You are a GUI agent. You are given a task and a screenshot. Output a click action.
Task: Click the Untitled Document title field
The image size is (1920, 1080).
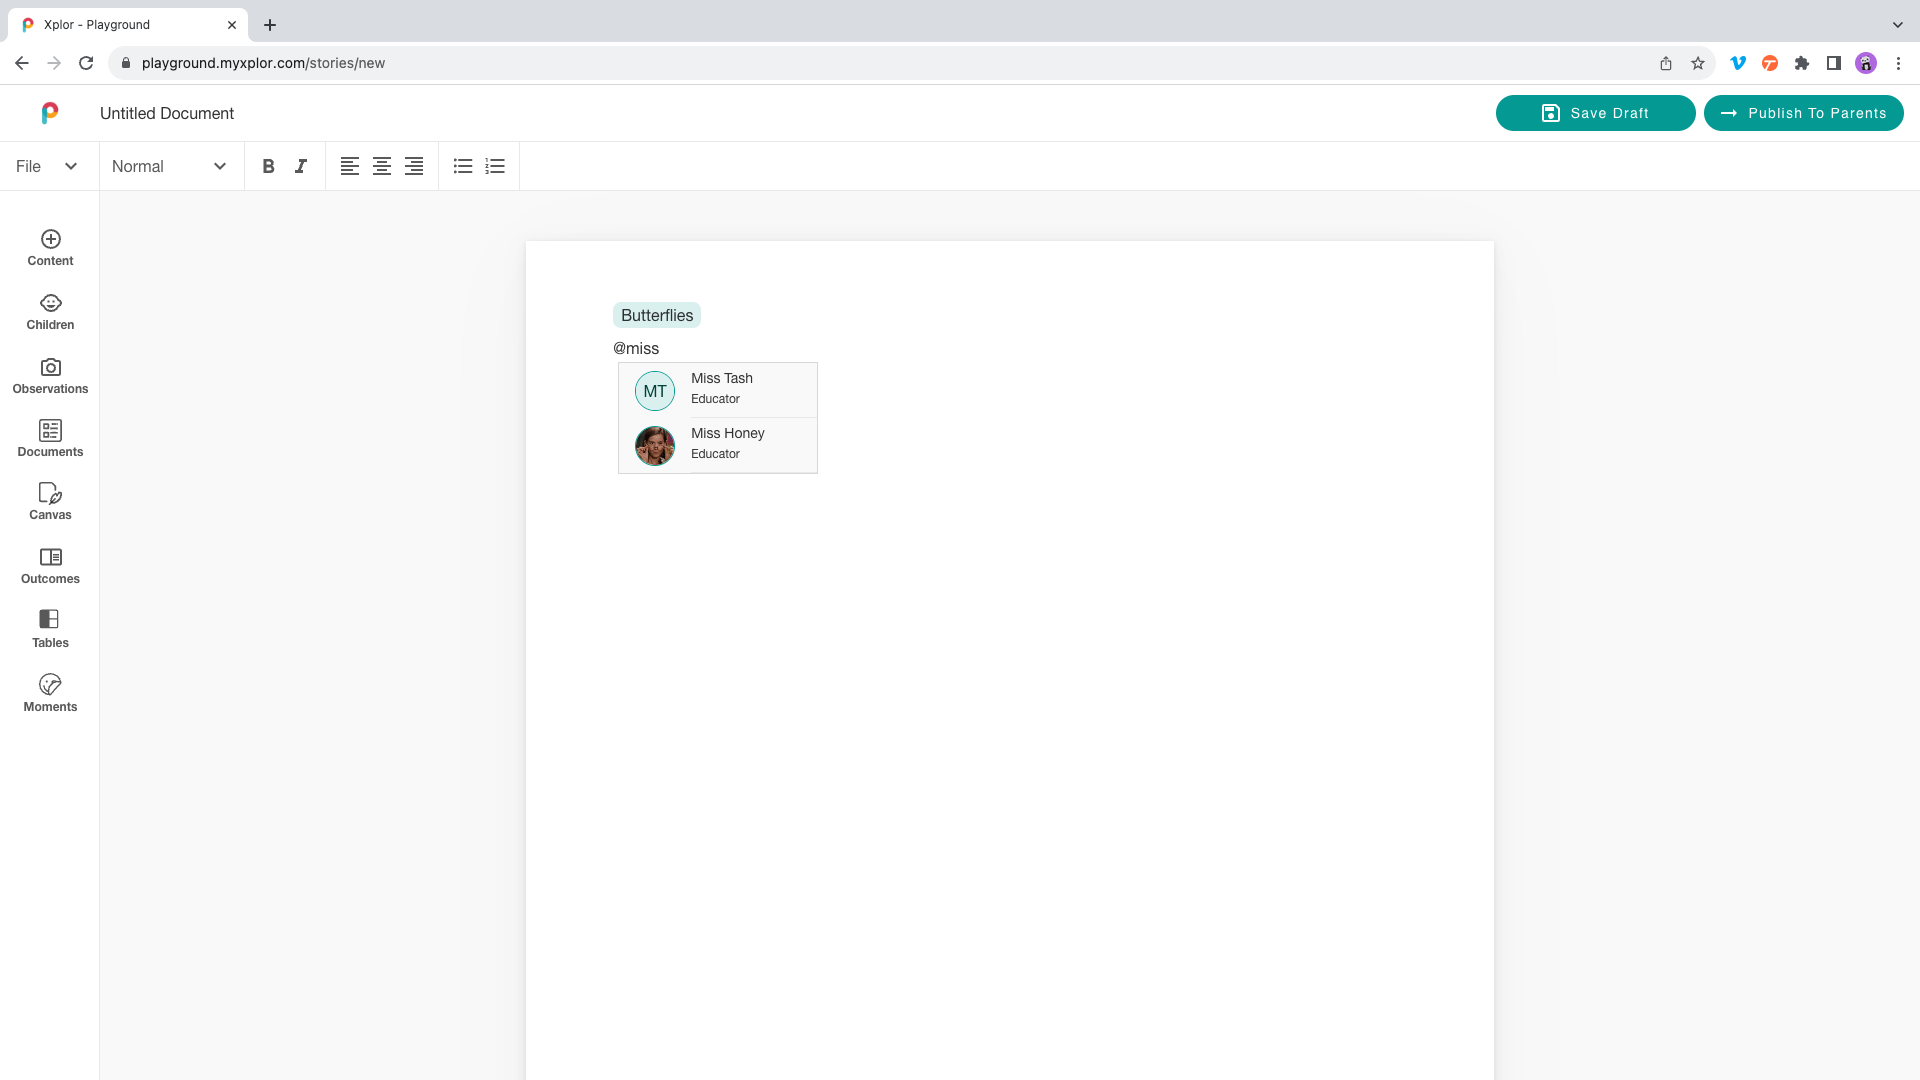click(167, 114)
